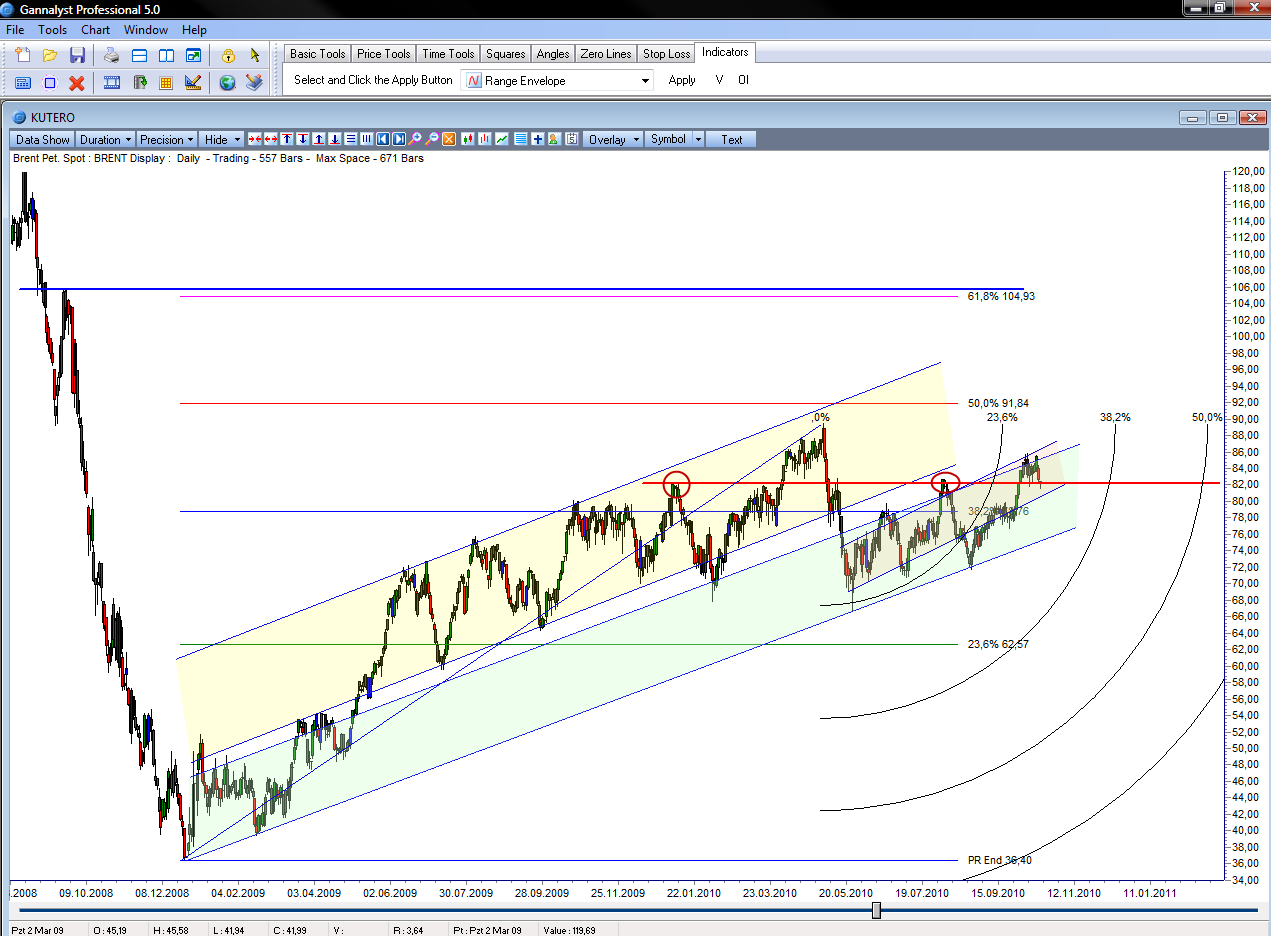
Task: Toggle the OI open interest indicator
Action: (743, 80)
